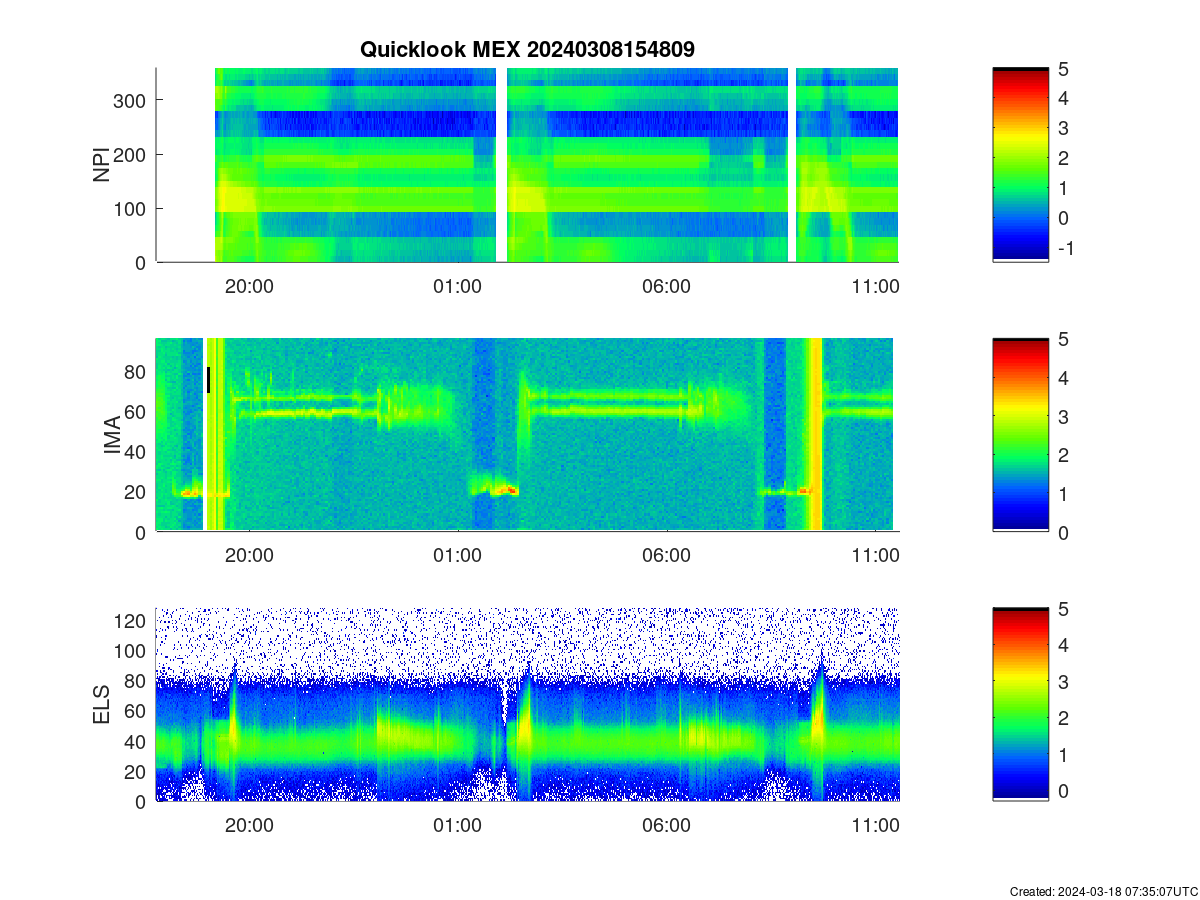The height and width of the screenshot is (900, 1200).
Task: Click the IMA spectrogram plot area
Action: 527,434
